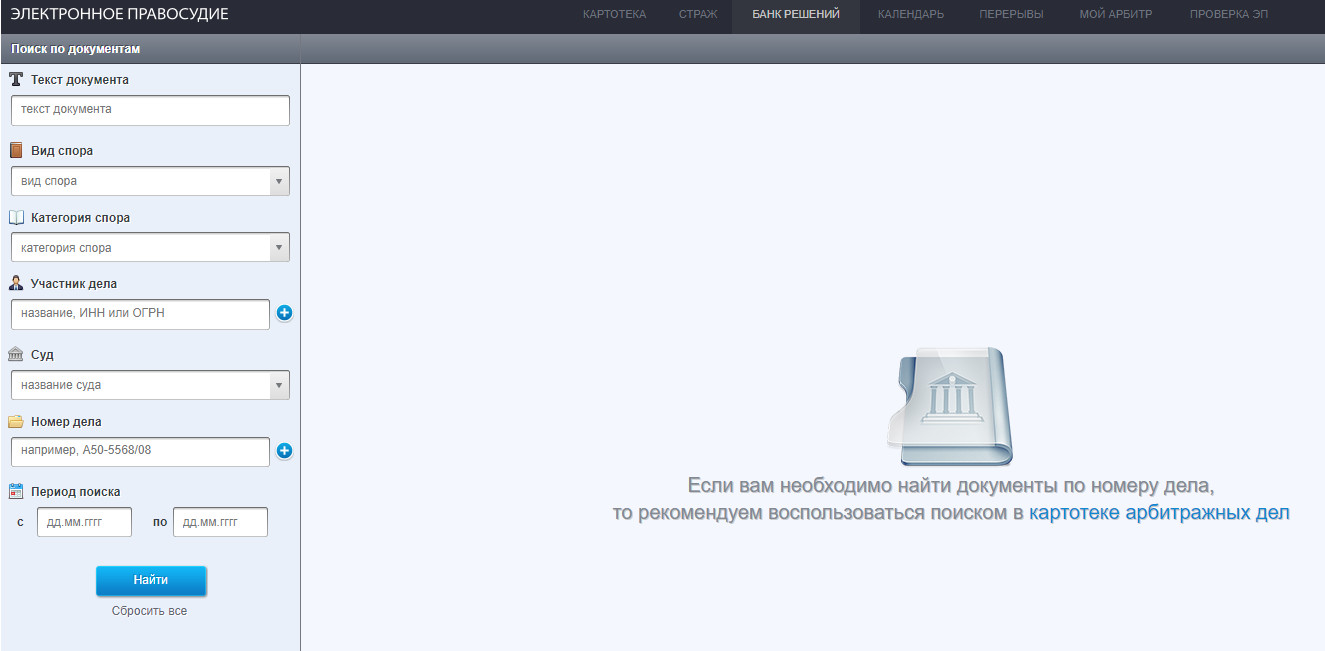
Task: Open the ПЕРЕРЫВЫ tab
Action: tap(1012, 14)
